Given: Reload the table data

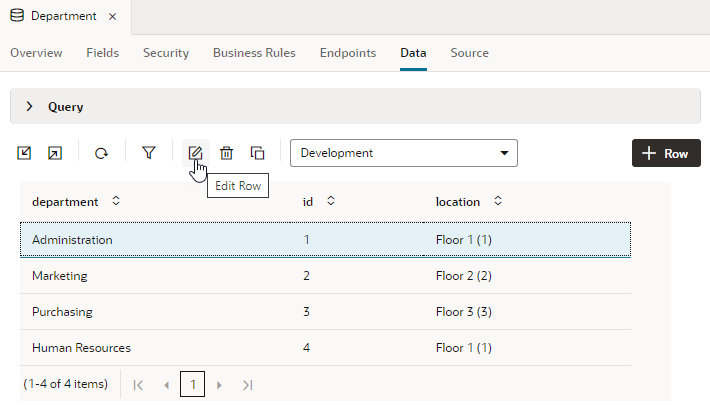Looking at the screenshot, I should (101, 153).
